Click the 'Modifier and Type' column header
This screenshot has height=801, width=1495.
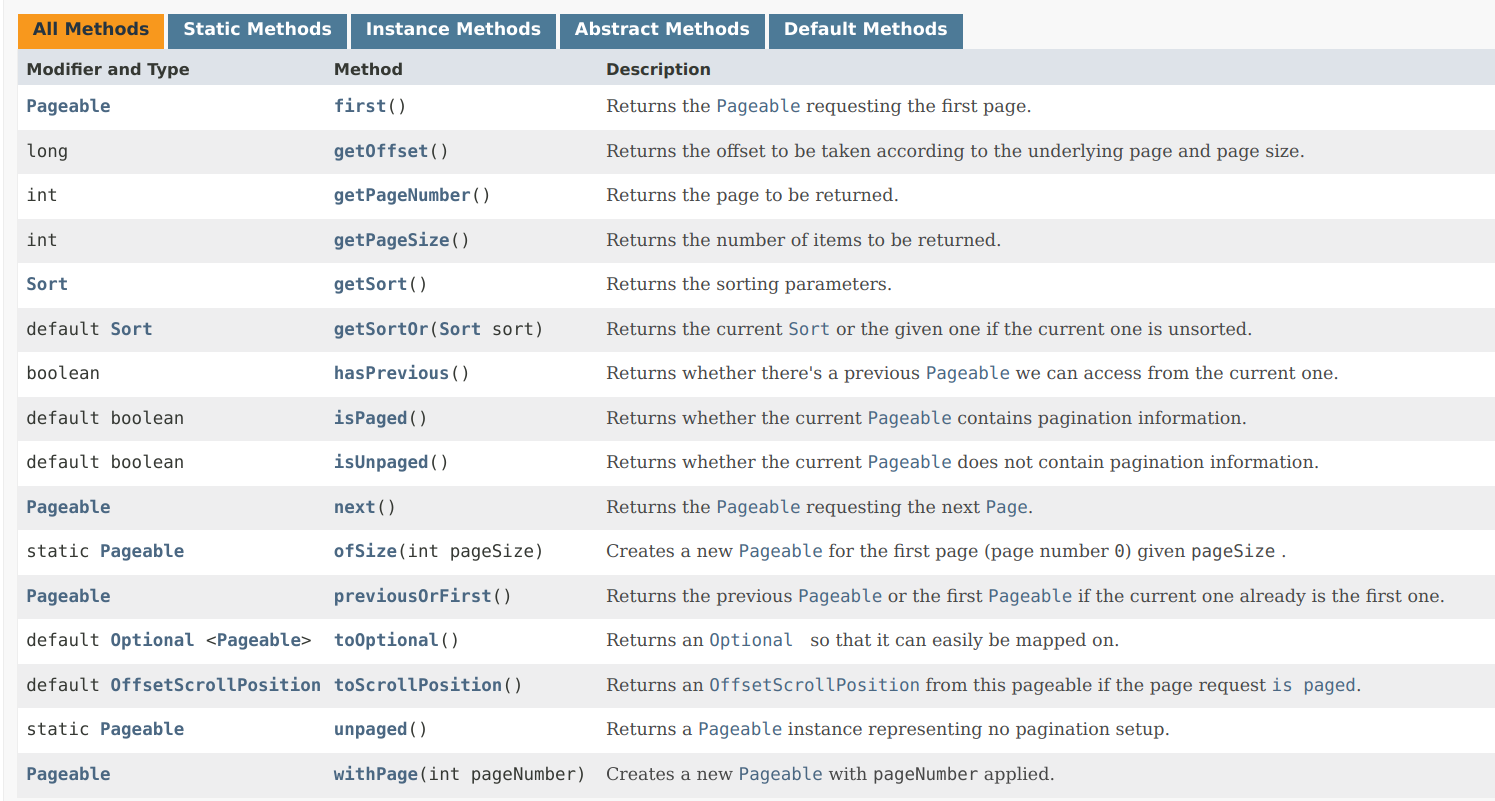[x=108, y=70]
